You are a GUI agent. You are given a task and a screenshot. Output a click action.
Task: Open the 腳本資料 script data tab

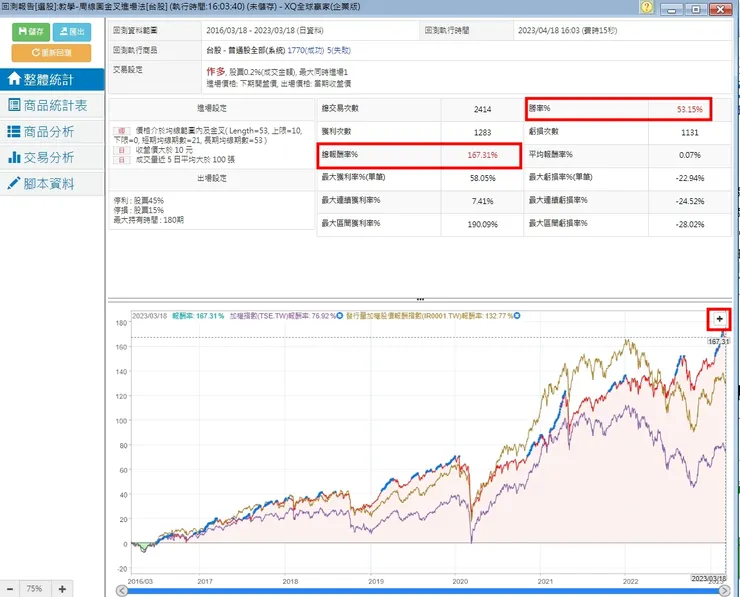click(x=51, y=184)
